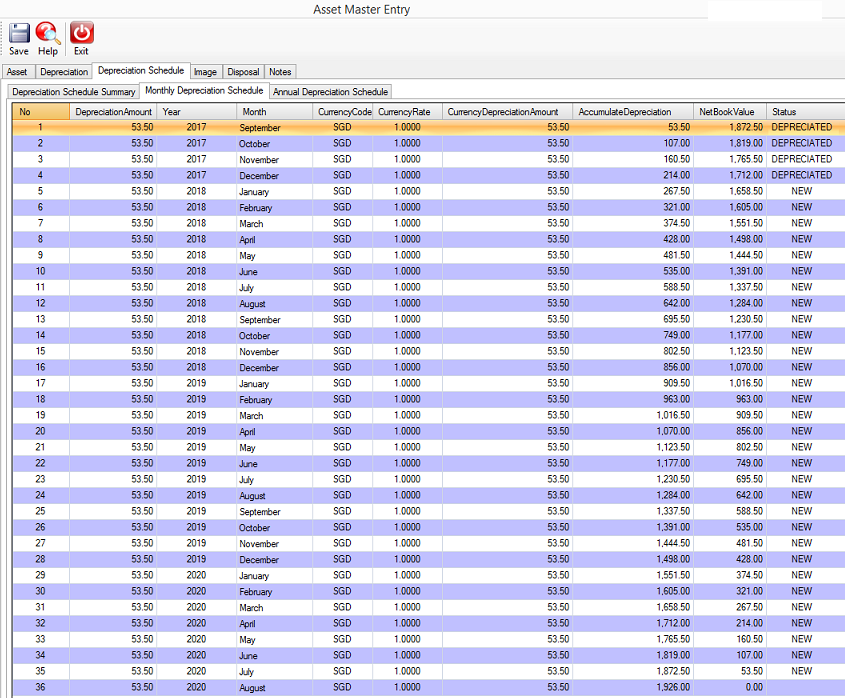The image size is (846, 698).
Task: Click the CurrencyCode column header
Action: (x=343, y=112)
